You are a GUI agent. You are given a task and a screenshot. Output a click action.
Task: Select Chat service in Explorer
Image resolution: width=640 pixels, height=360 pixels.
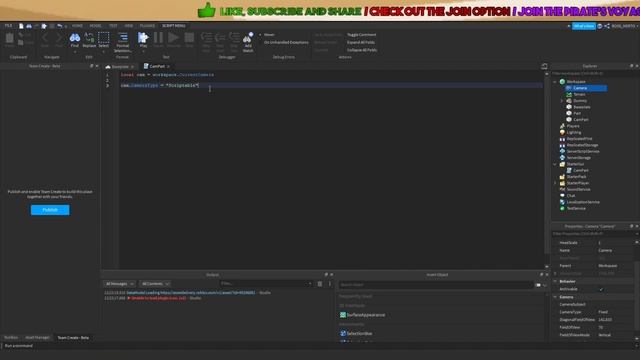570,196
